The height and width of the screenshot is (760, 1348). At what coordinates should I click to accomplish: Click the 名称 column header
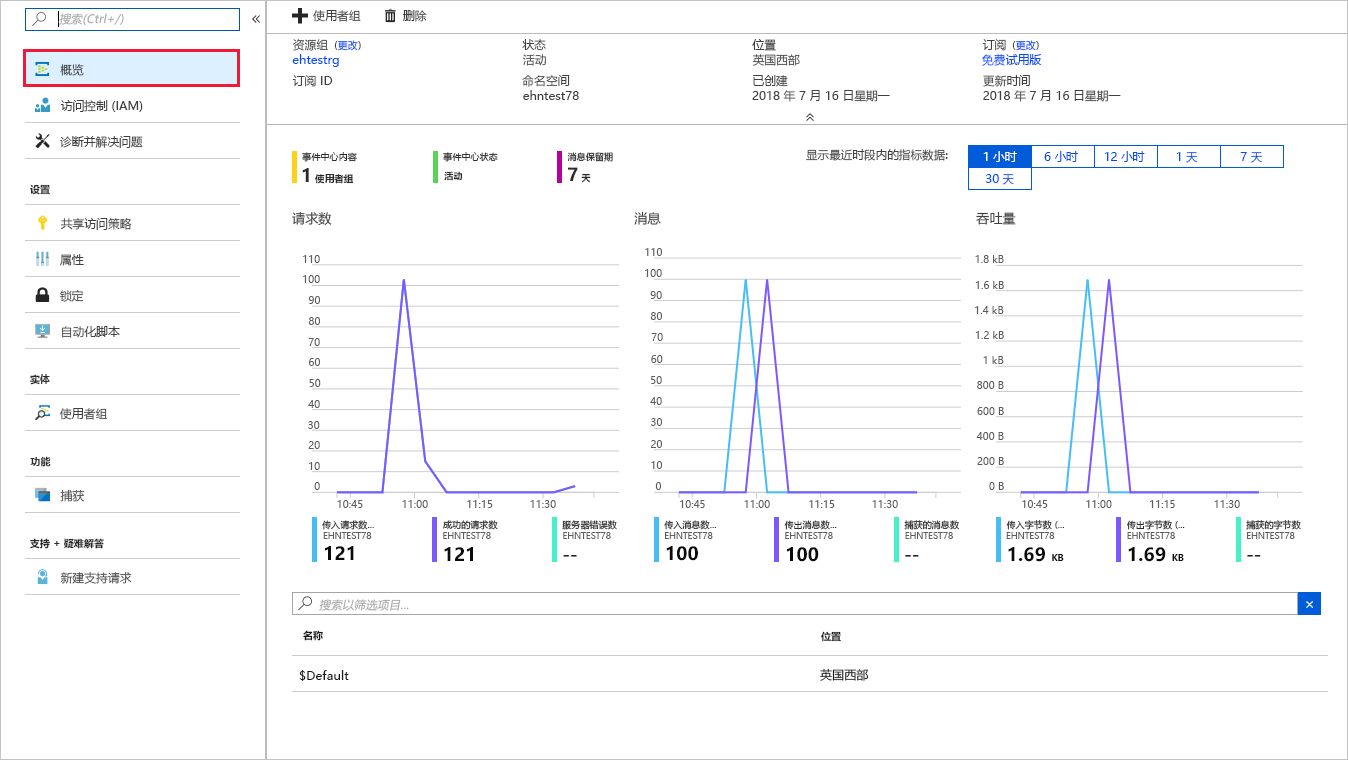313,636
